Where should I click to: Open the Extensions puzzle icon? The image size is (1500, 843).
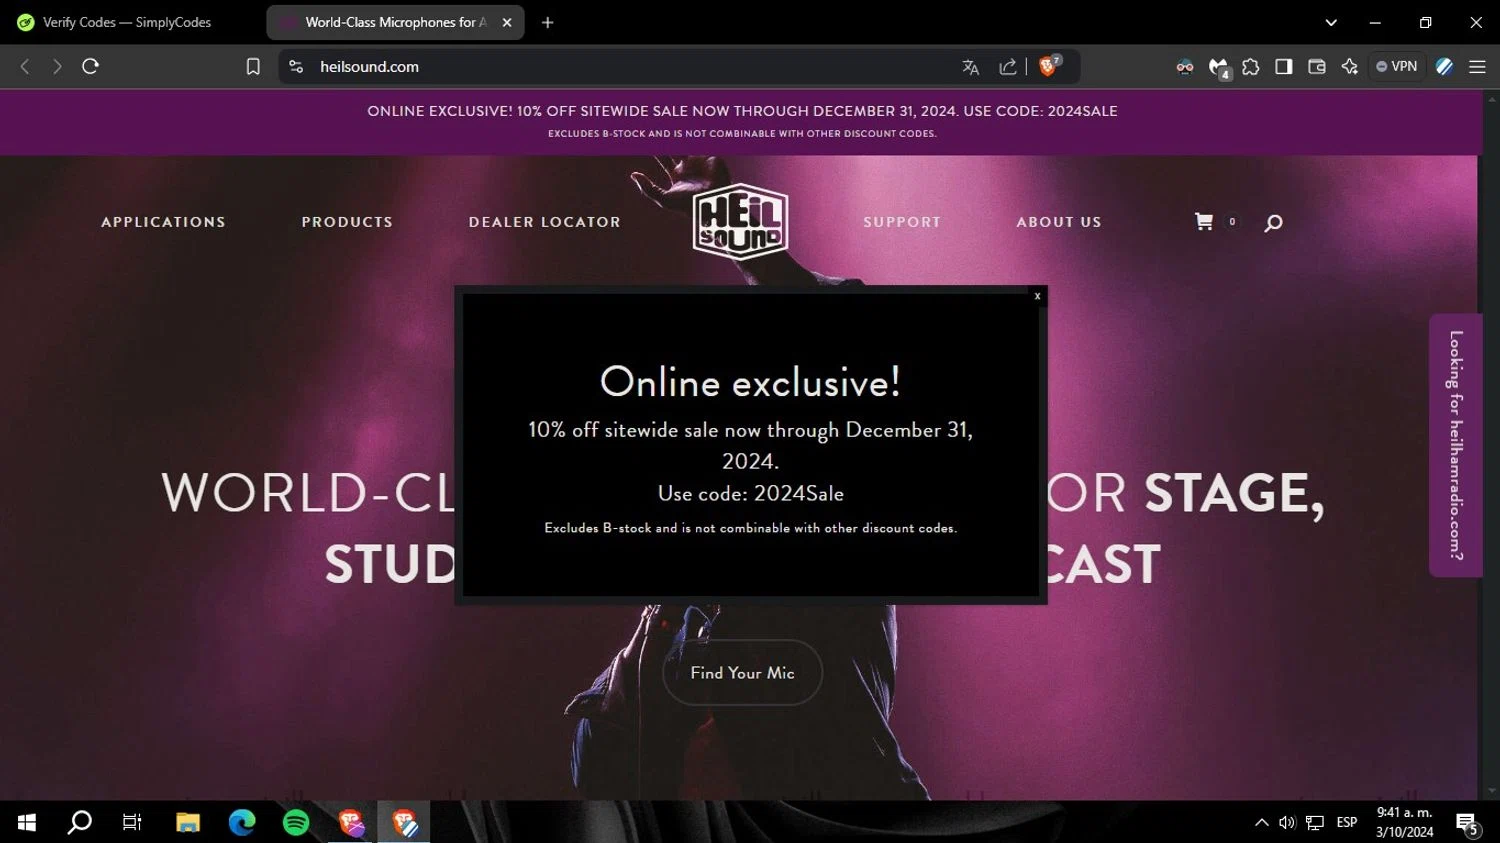coord(1251,67)
